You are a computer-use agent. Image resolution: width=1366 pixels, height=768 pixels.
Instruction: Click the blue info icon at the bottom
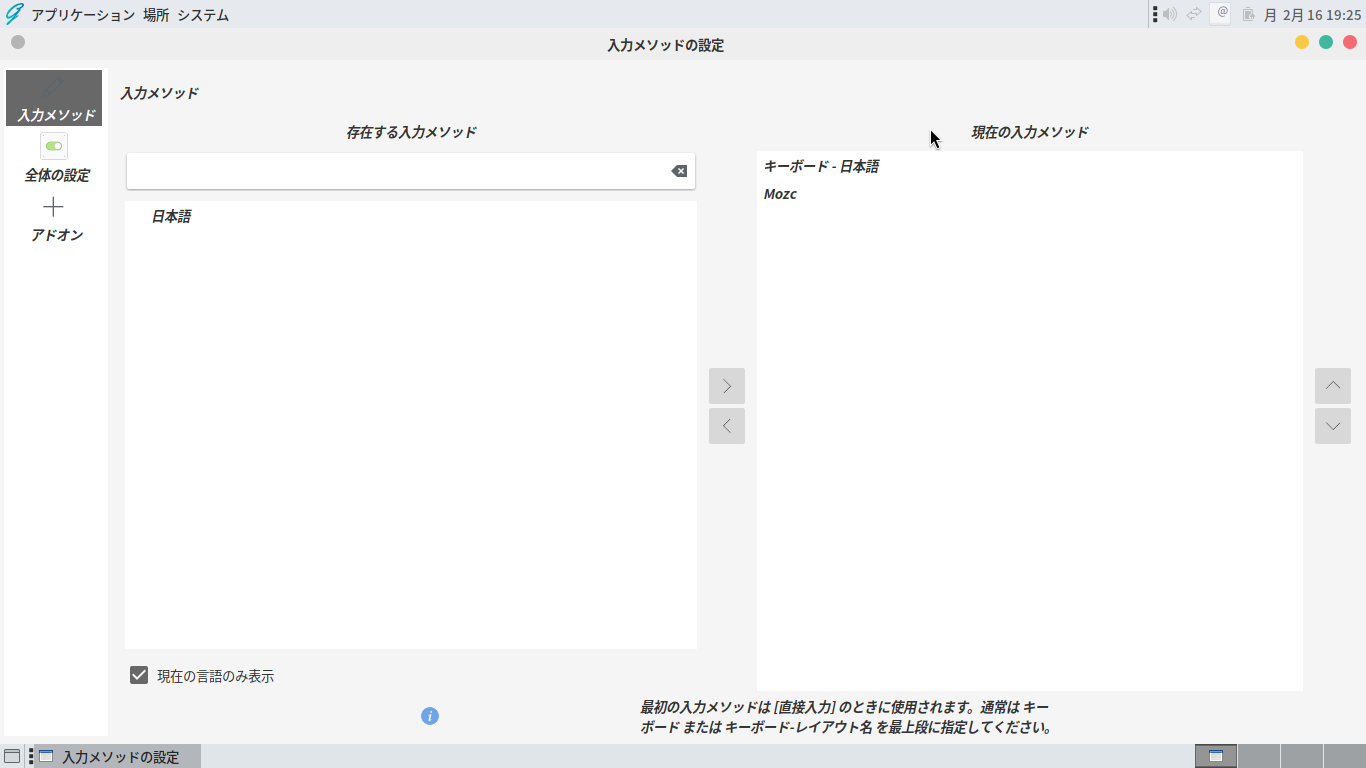click(430, 716)
